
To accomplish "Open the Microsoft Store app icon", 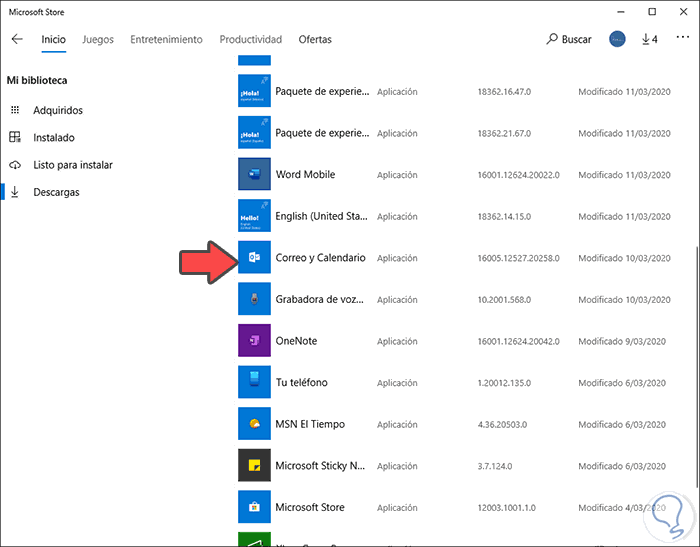I will click(254, 506).
